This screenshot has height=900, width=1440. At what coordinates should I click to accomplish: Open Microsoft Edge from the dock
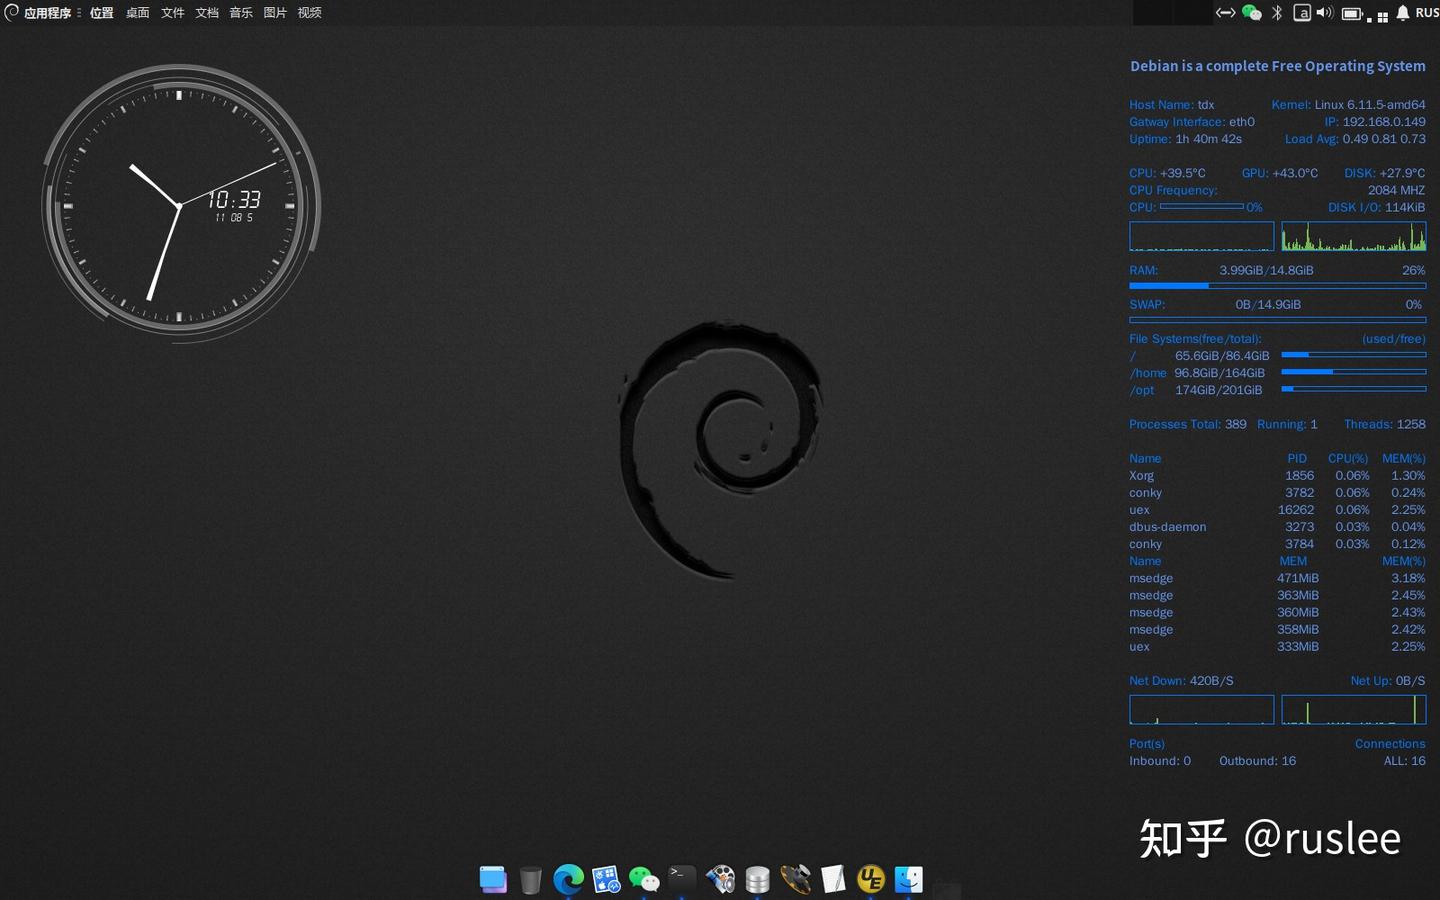click(x=568, y=879)
